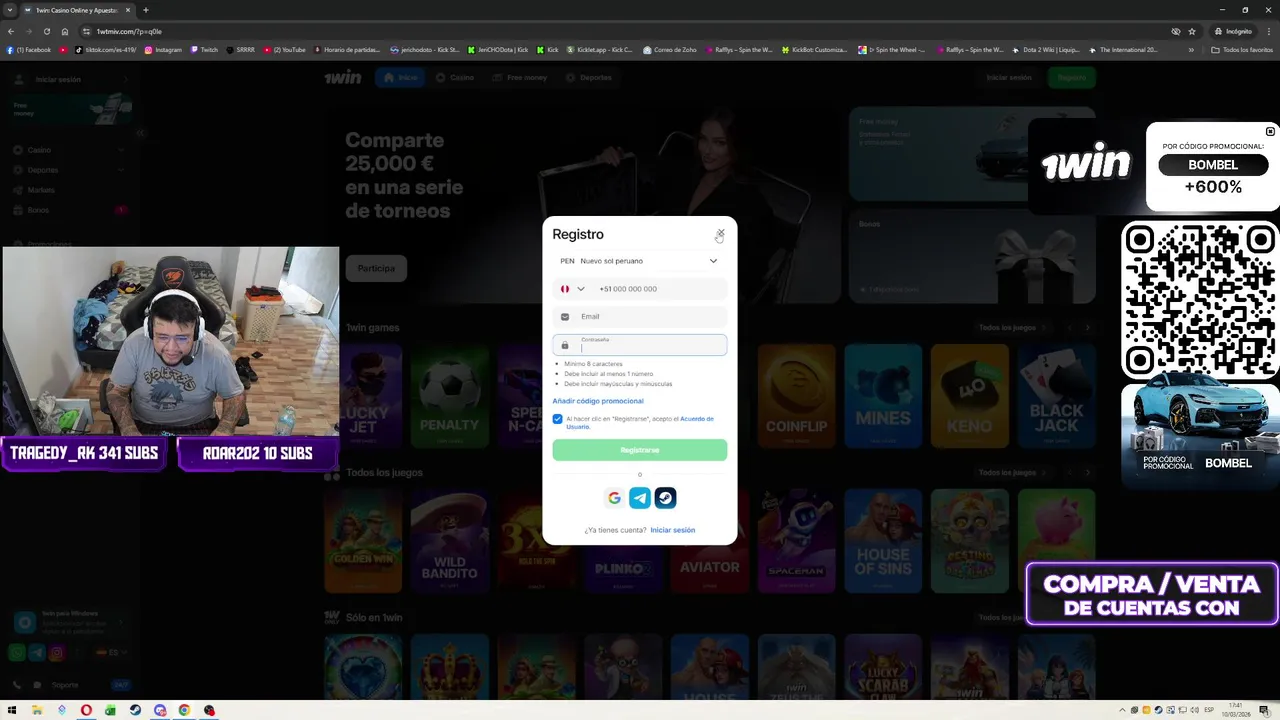1280x720 pixels.
Task: Open File Explorer from the taskbar
Action: click(x=37, y=710)
